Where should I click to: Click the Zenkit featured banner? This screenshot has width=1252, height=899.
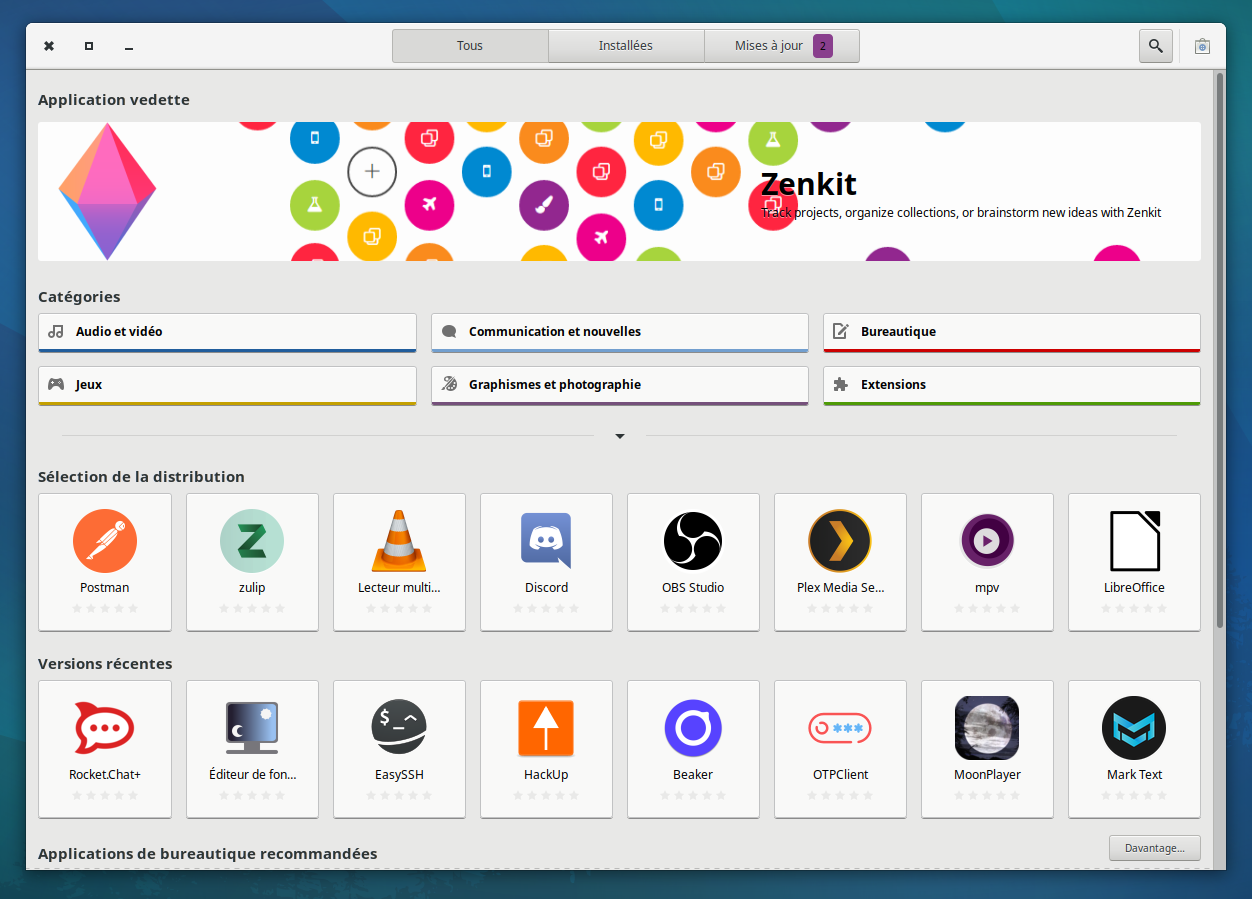(619, 191)
